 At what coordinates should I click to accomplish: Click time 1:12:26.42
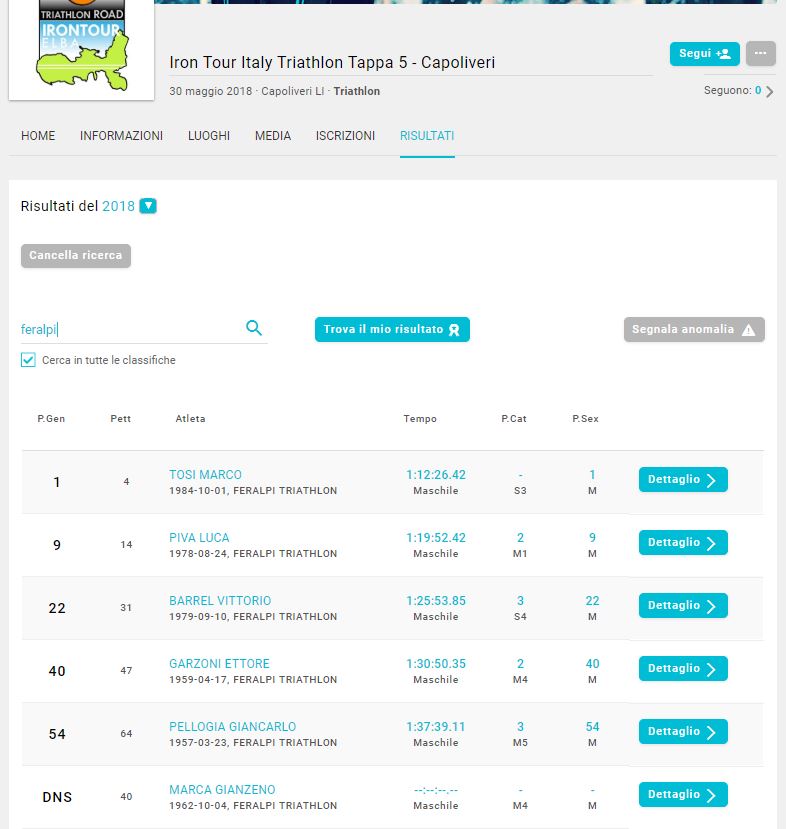[436, 475]
